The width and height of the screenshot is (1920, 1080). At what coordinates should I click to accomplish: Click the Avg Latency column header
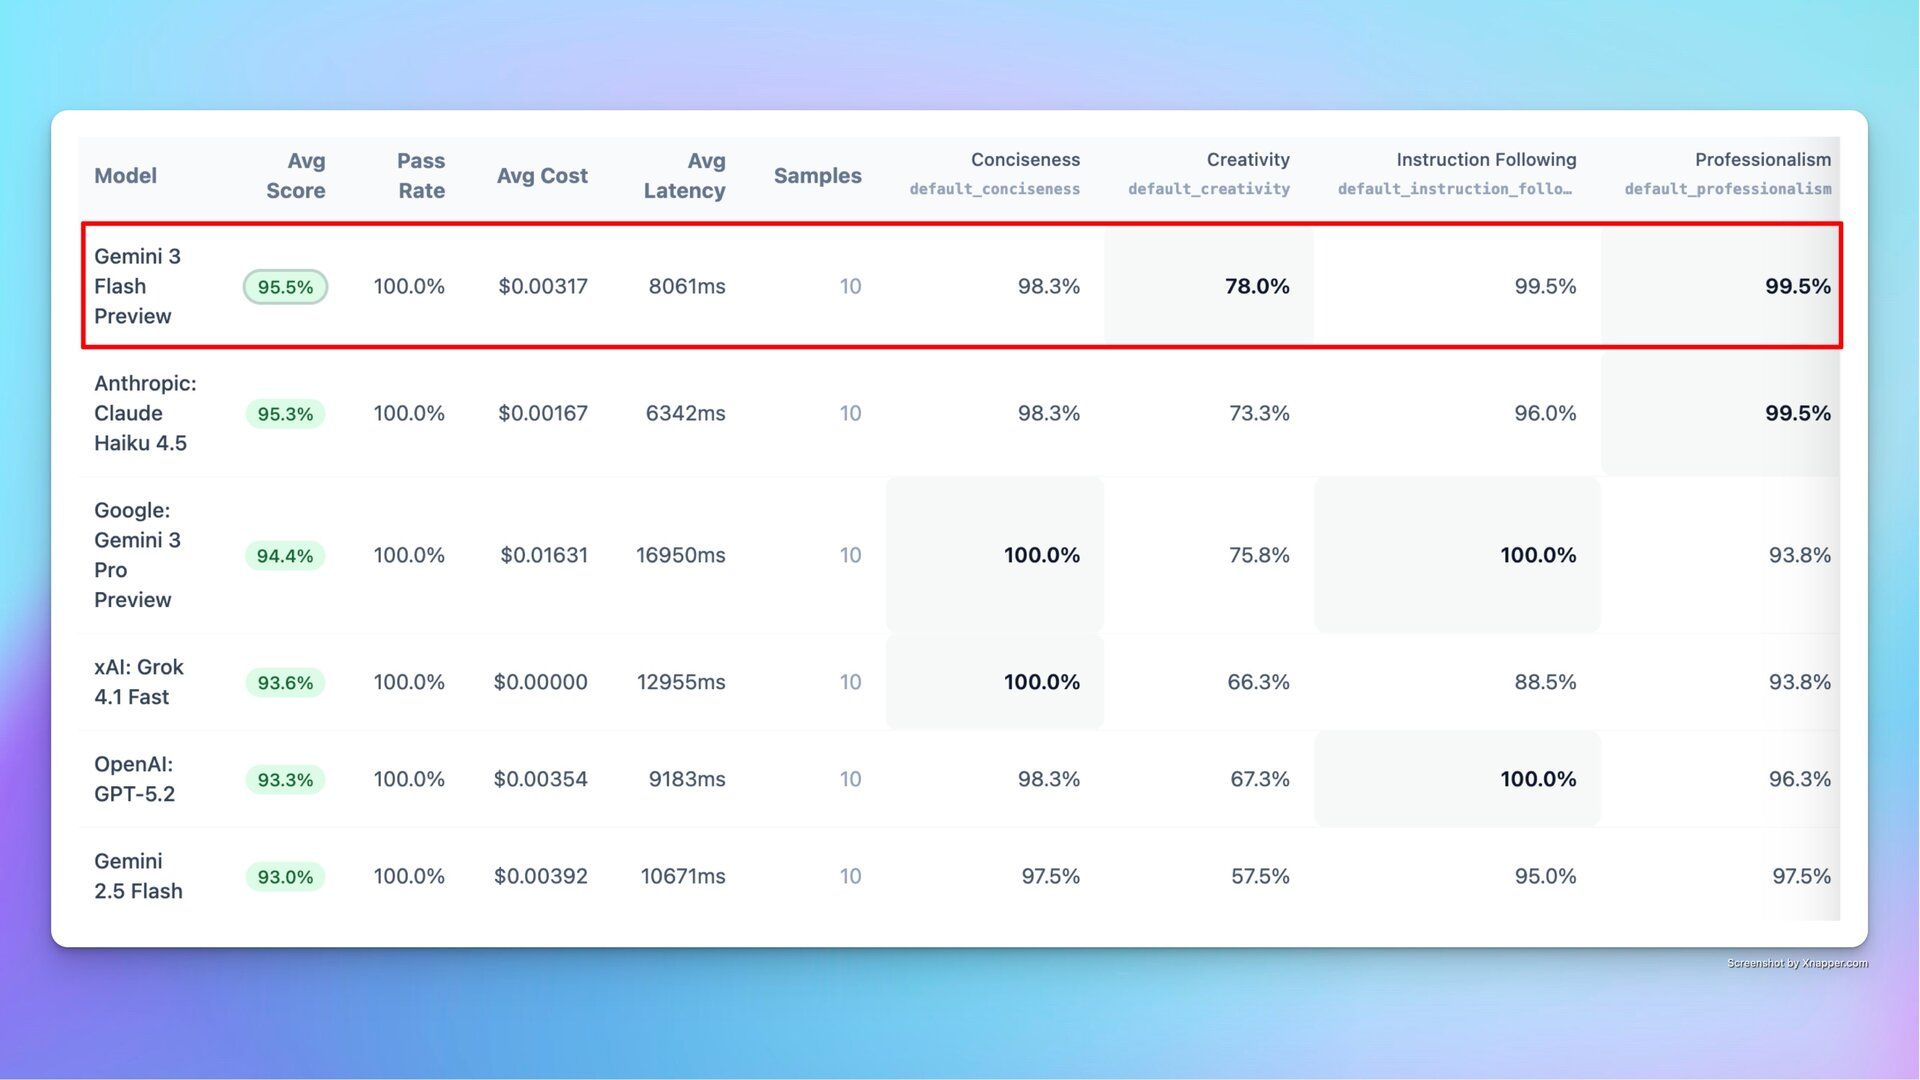(685, 176)
